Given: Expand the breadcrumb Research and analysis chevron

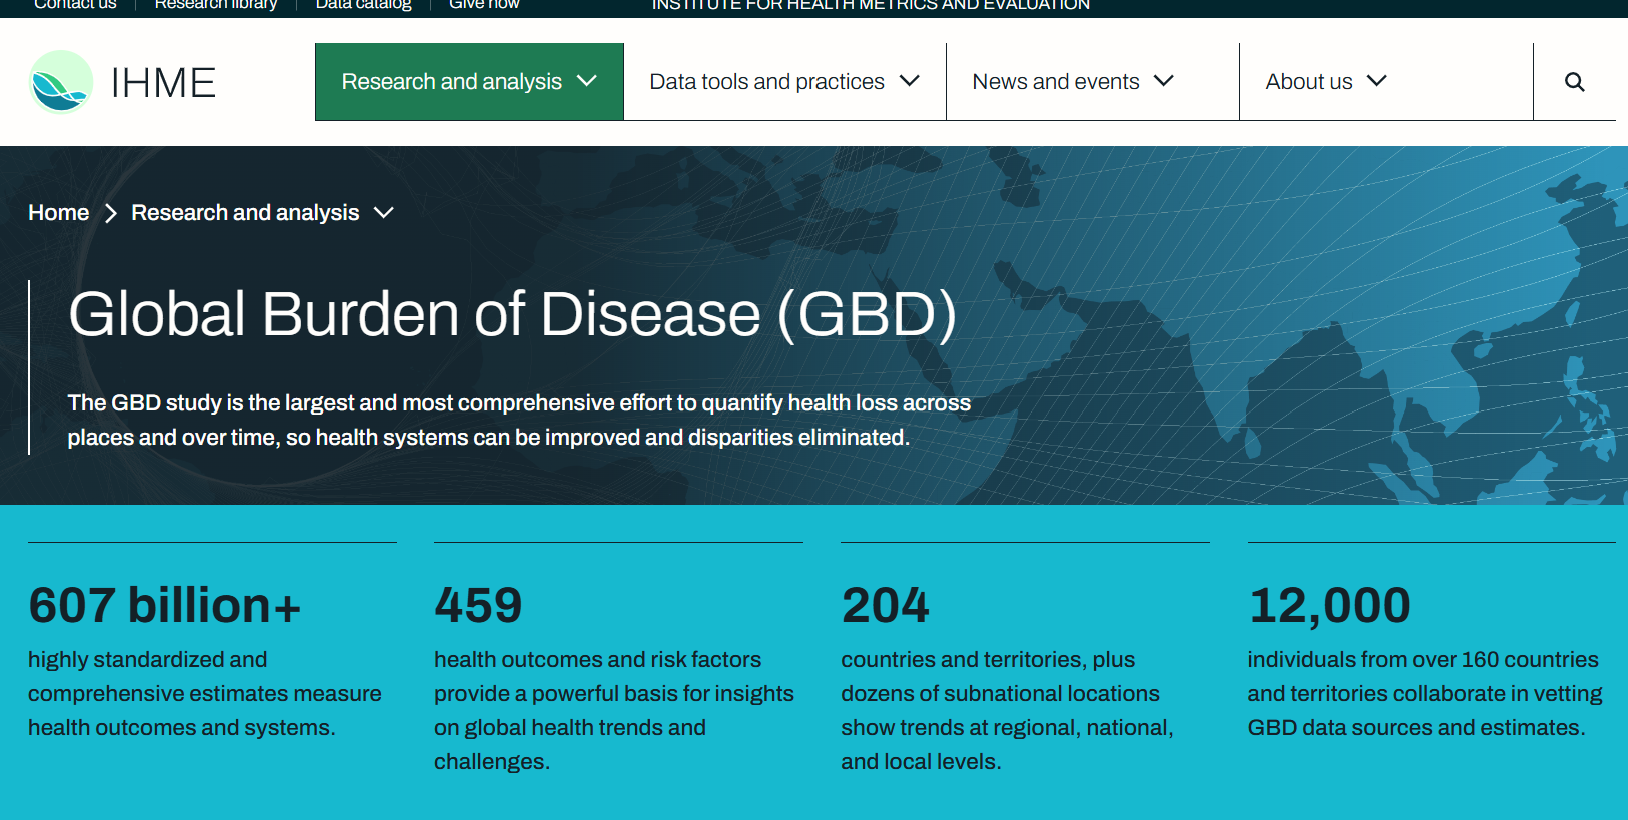Looking at the screenshot, I should pos(384,213).
